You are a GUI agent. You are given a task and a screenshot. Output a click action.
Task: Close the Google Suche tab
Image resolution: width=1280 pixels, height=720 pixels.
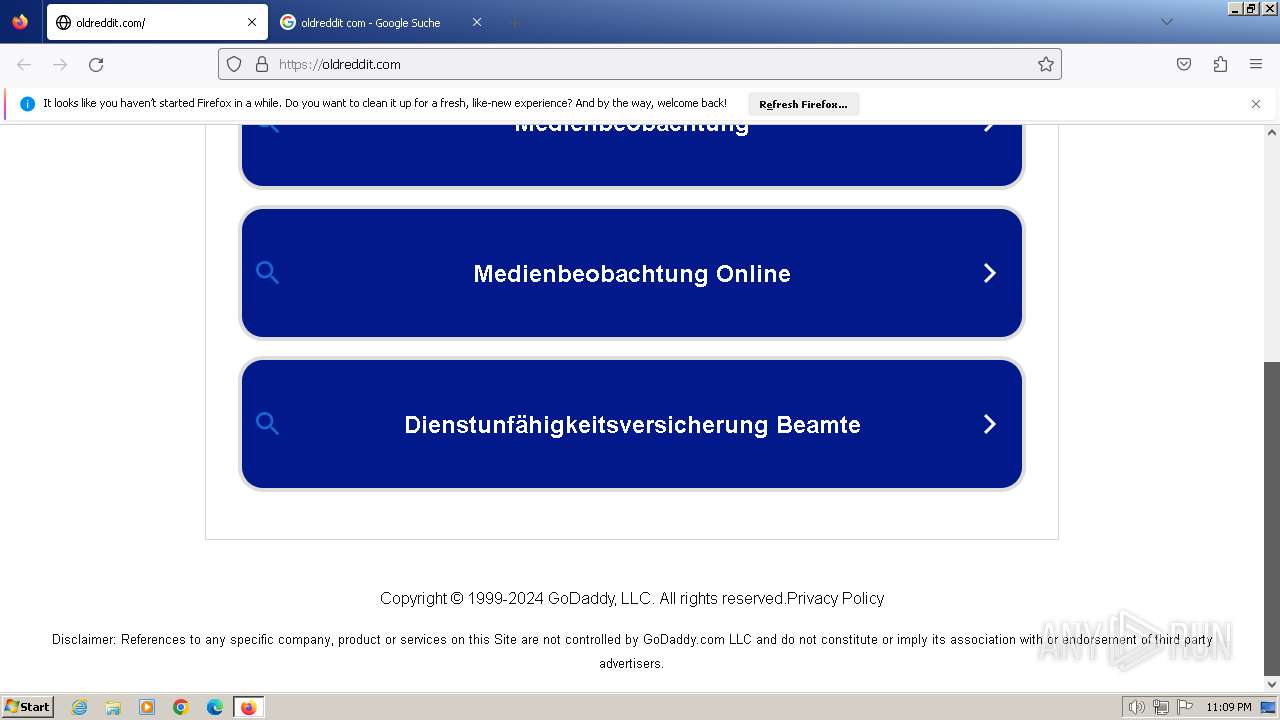(477, 22)
